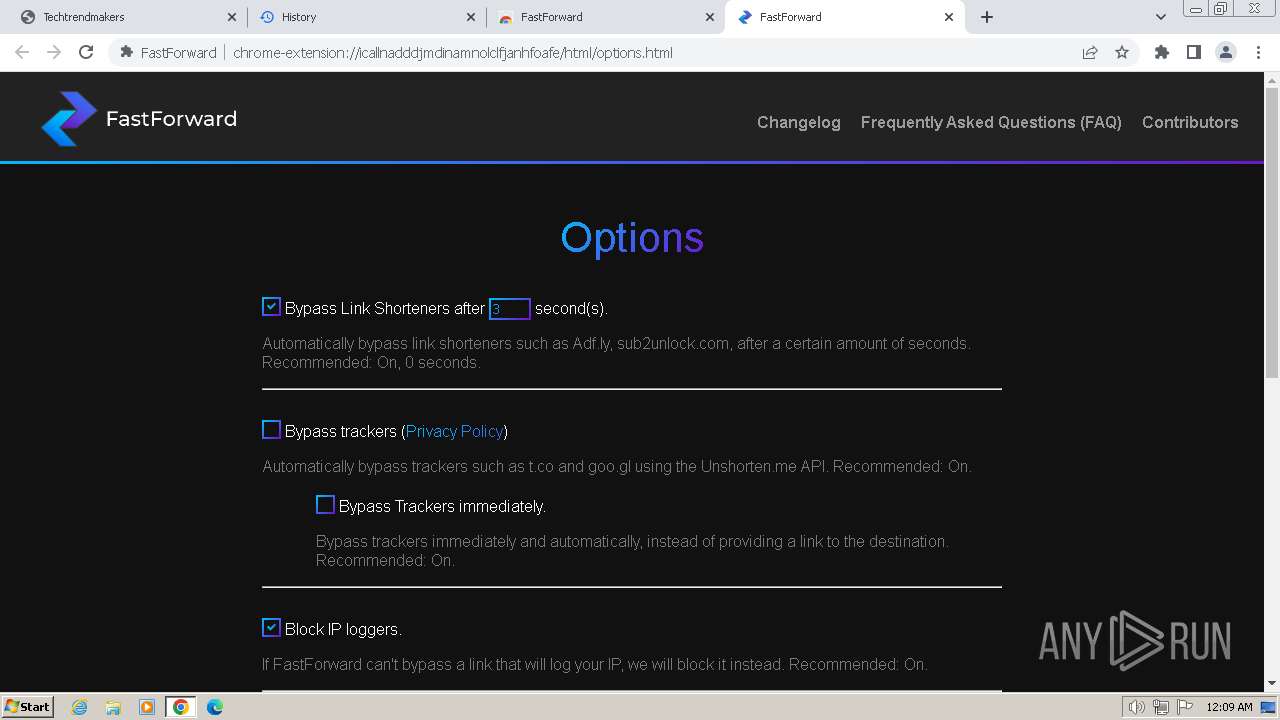Image resolution: width=1280 pixels, height=720 pixels.
Task: Open the Changelog page
Action: point(798,122)
